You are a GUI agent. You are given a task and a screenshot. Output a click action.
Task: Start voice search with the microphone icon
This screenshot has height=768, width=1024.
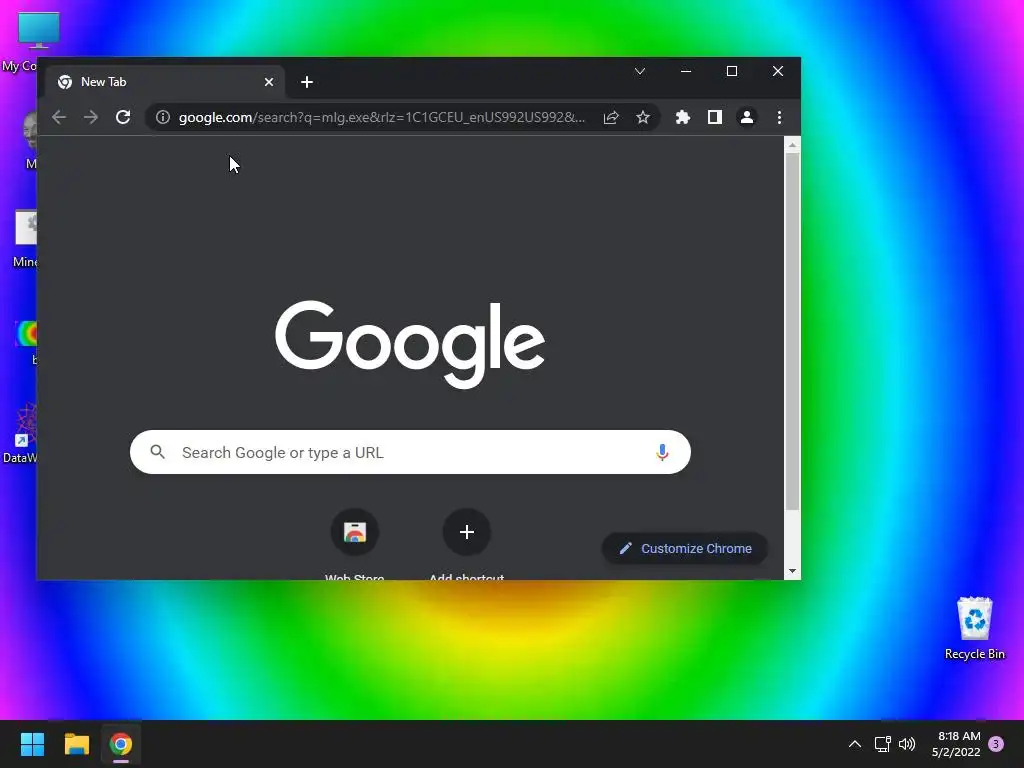coord(662,452)
